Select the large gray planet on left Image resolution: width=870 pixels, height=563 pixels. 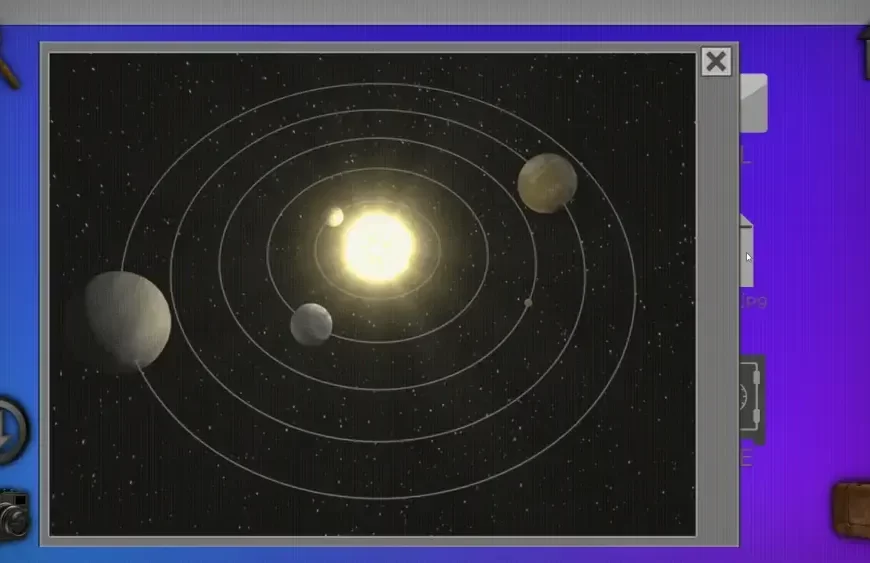click(x=127, y=320)
